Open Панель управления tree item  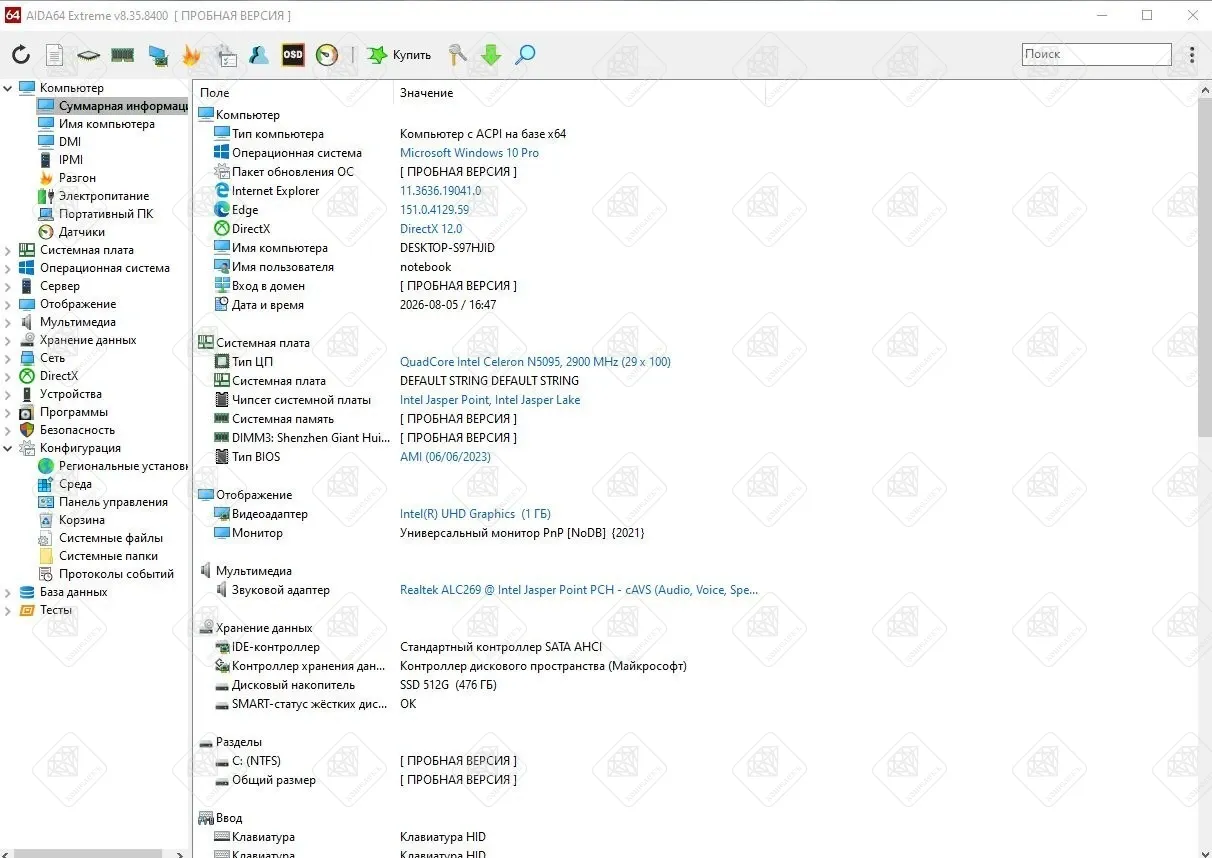(x=113, y=502)
